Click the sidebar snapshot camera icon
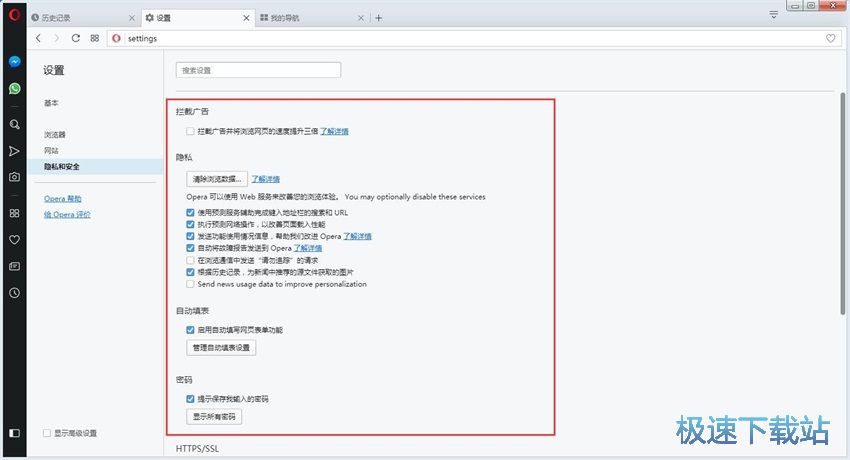The height and width of the screenshot is (460, 850). [15, 177]
